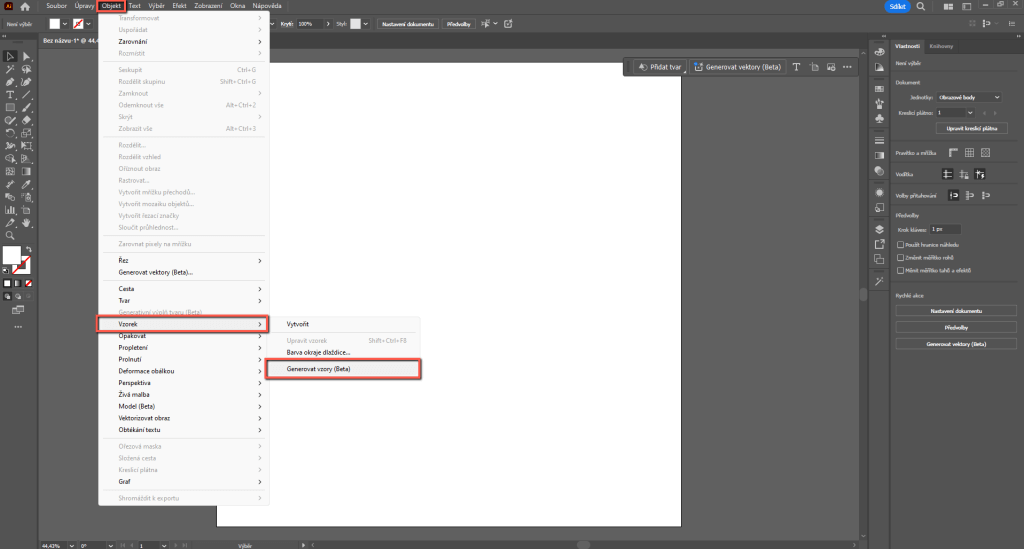The width and height of the screenshot is (1024, 549).
Task: Select the Eyedropper tool
Action: point(26,185)
